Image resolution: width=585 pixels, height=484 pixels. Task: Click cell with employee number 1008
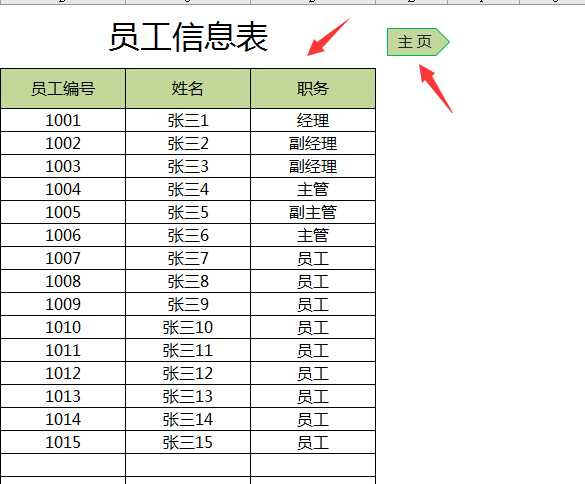(x=63, y=281)
